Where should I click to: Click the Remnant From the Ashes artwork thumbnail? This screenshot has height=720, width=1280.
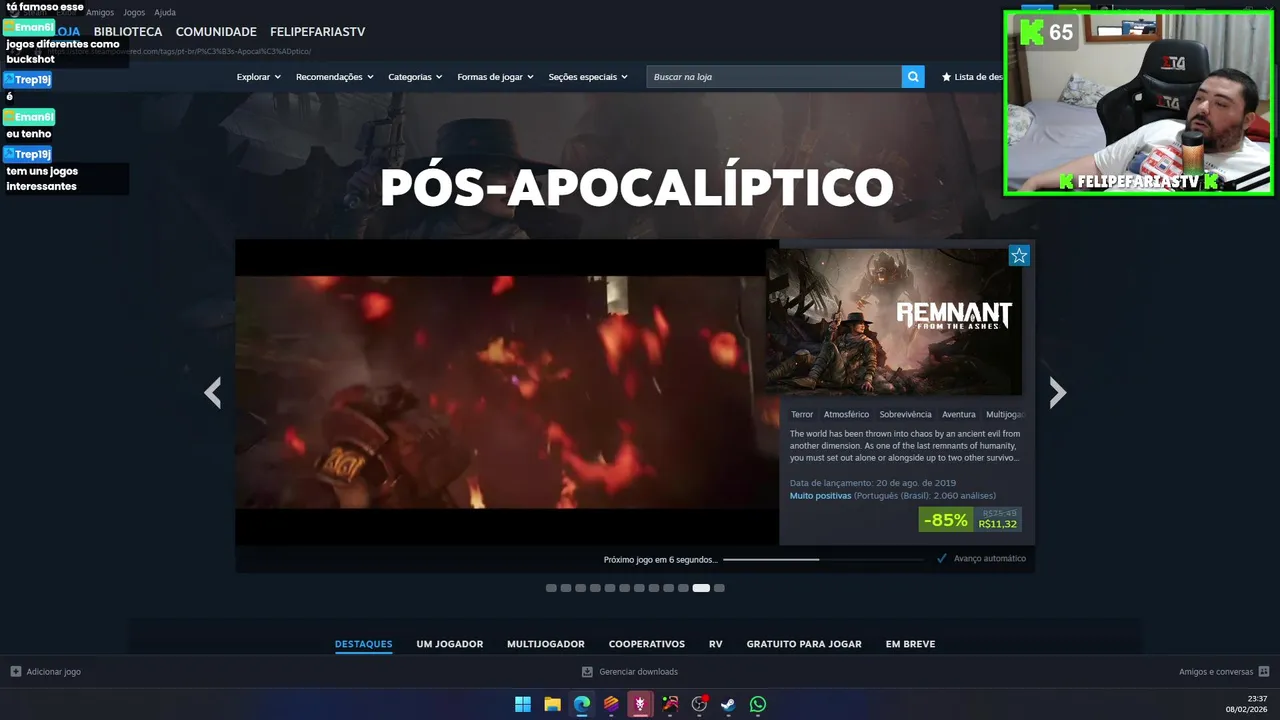click(x=895, y=321)
